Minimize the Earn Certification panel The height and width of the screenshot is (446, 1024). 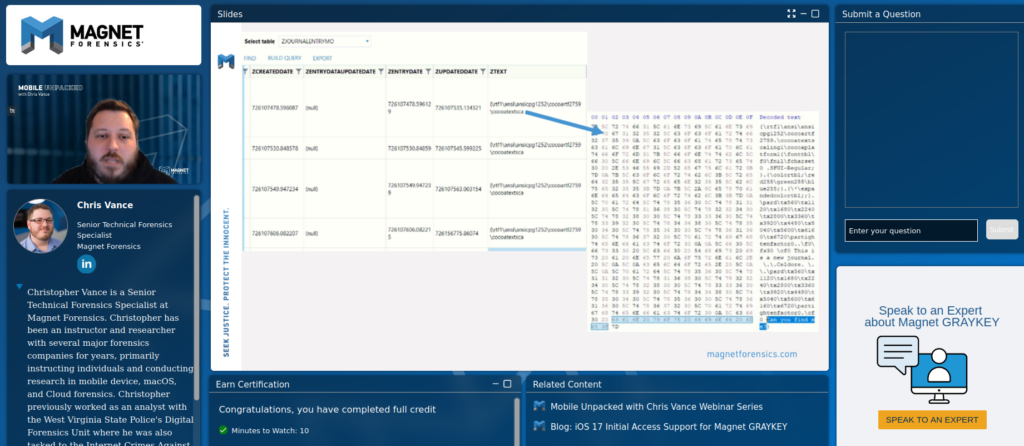(x=496, y=384)
